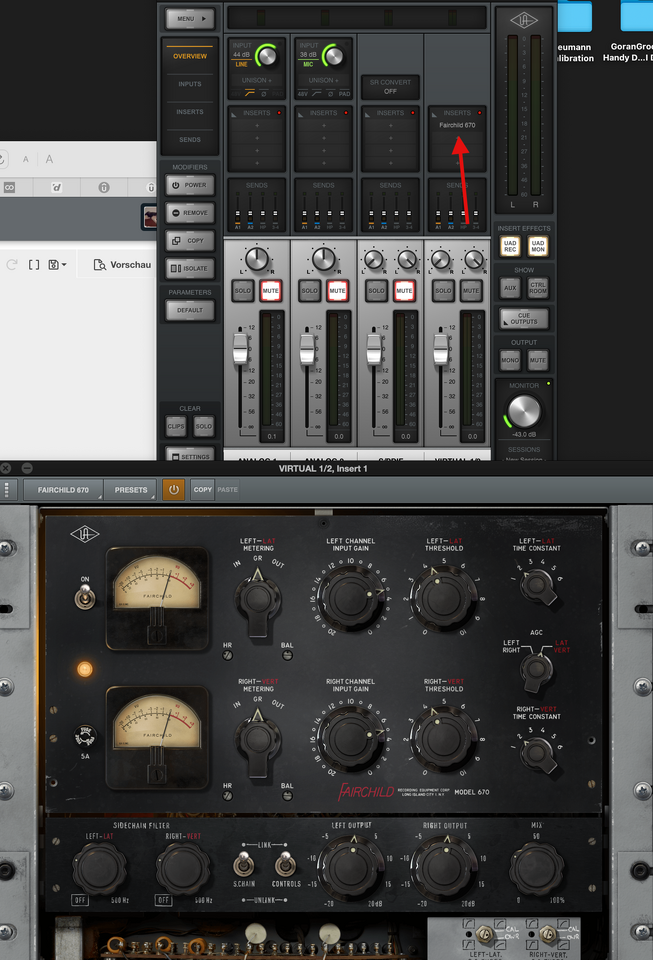This screenshot has width=653, height=960.
Task: Open the plugin window options menu
Action: (x=7, y=490)
